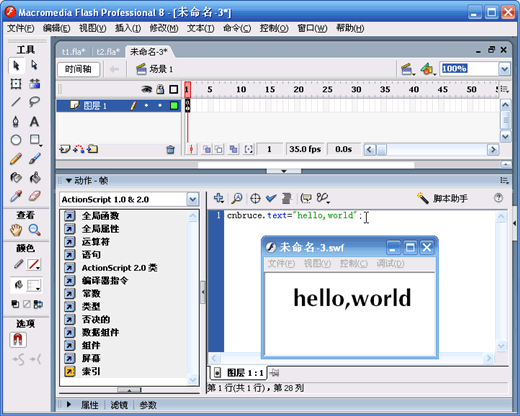Click the insert target path icon
The image size is (520, 416).
(x=255, y=198)
